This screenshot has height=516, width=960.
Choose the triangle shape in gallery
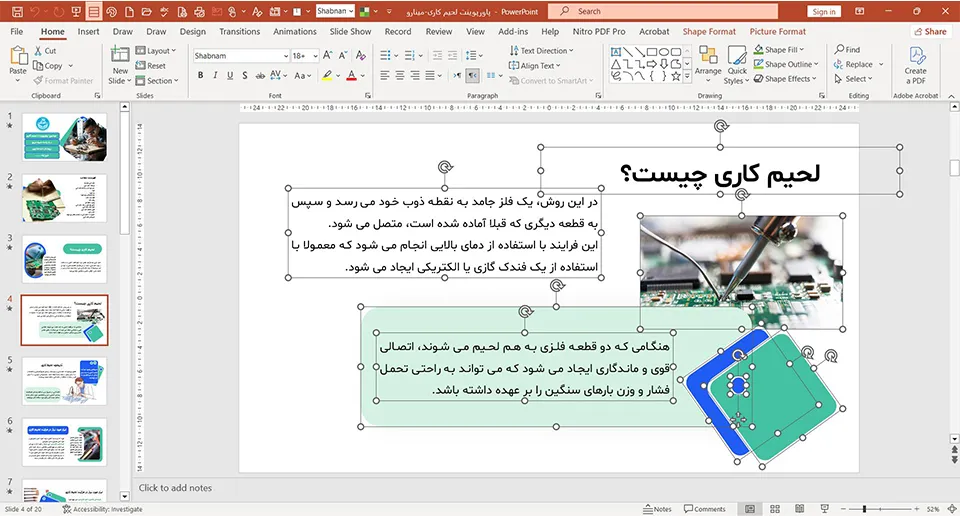pyautogui.click(x=616, y=64)
